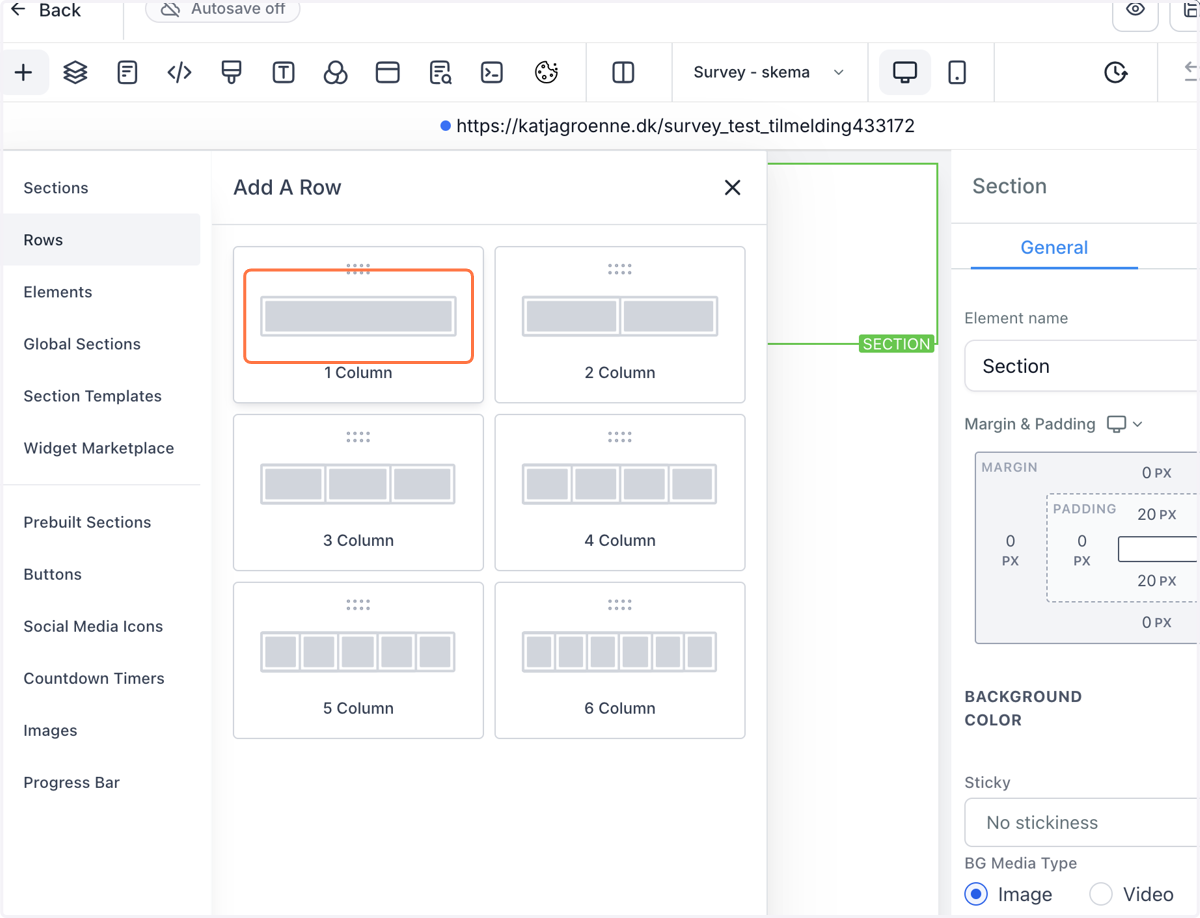Open the Margin & Padding device dropdown

click(1125, 424)
